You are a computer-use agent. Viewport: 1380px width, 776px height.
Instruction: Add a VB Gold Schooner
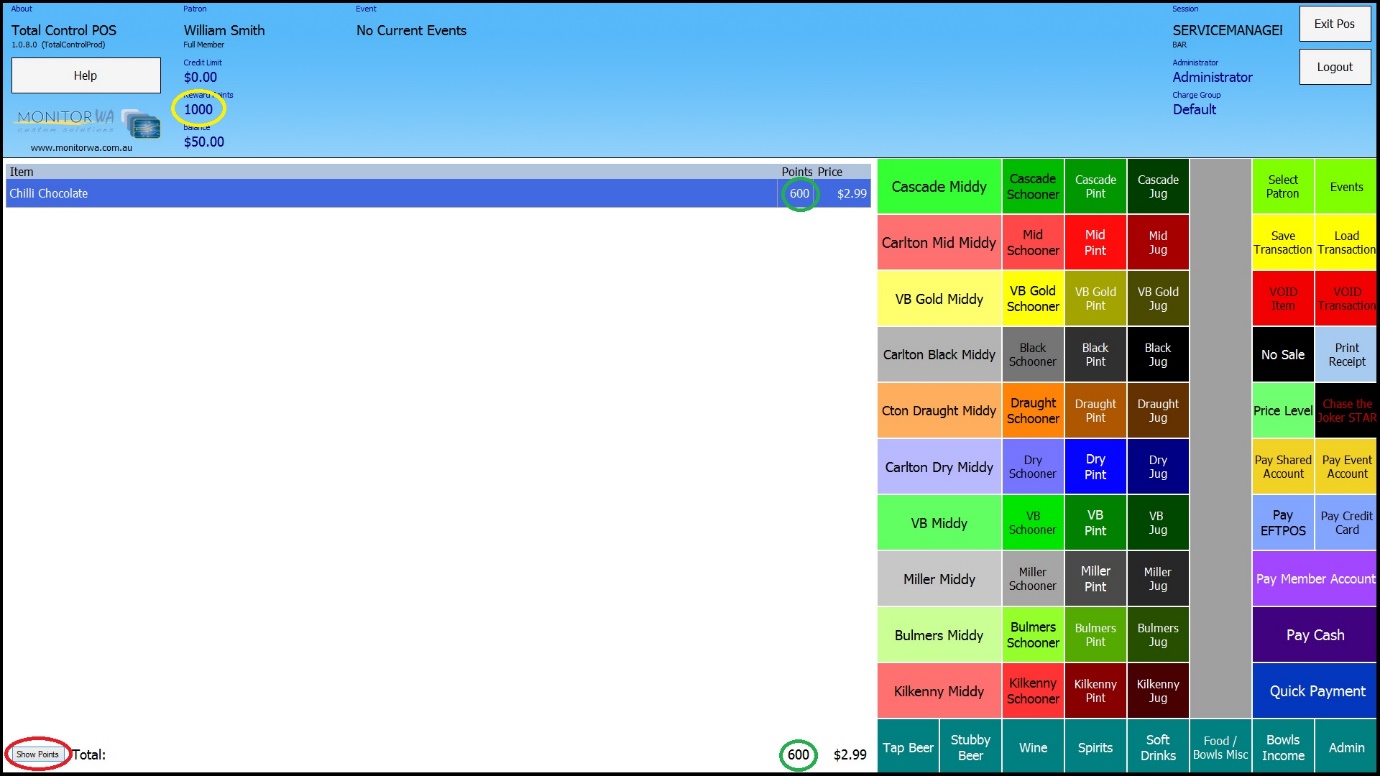click(1033, 298)
